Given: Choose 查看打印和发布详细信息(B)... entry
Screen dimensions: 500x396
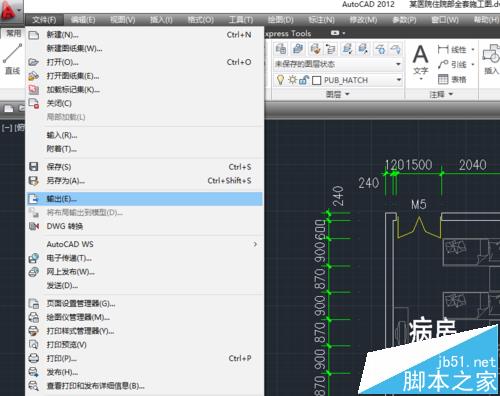Looking at the screenshot, I should coord(144,386).
